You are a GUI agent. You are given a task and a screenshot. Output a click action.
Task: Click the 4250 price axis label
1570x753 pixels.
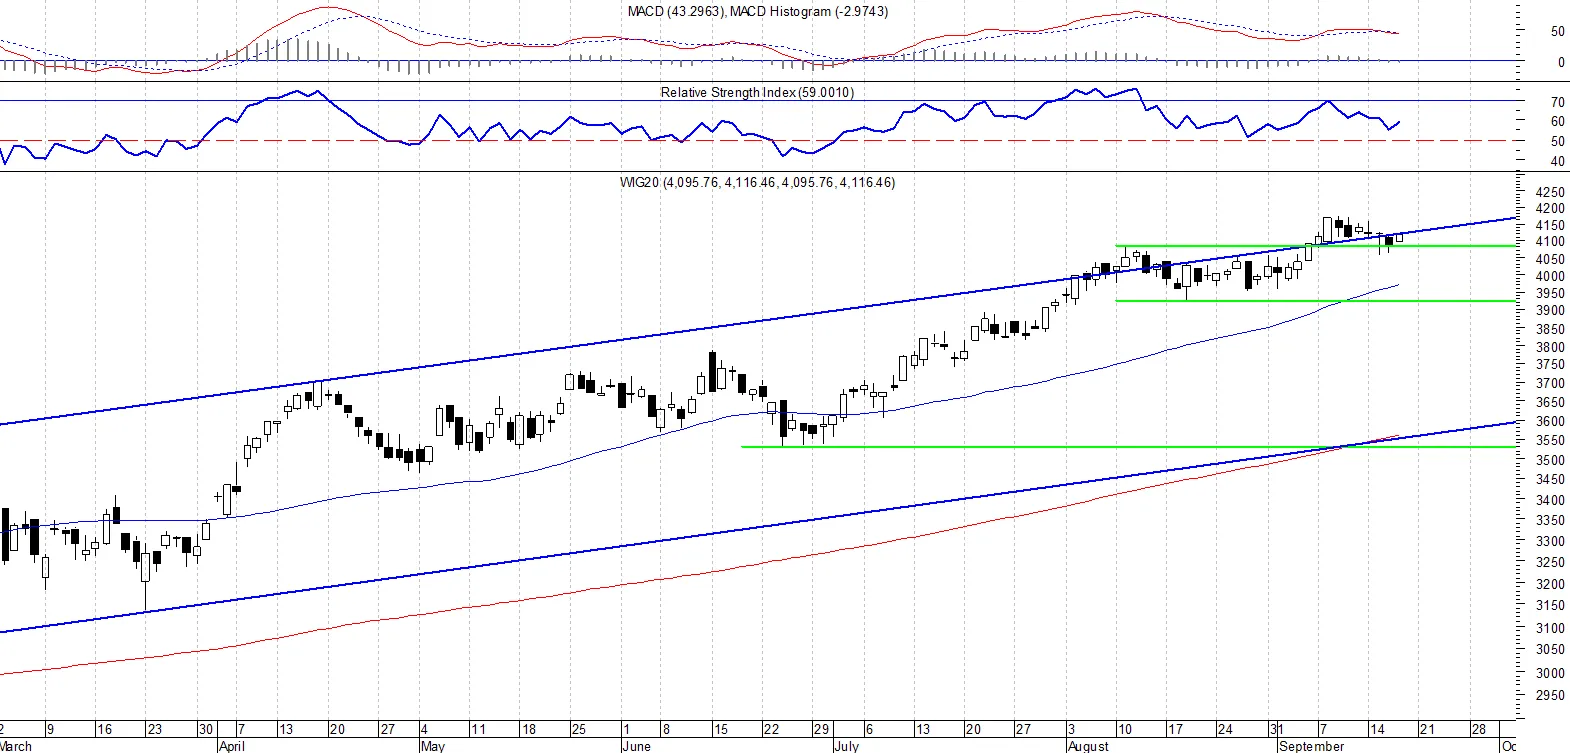[1550, 192]
